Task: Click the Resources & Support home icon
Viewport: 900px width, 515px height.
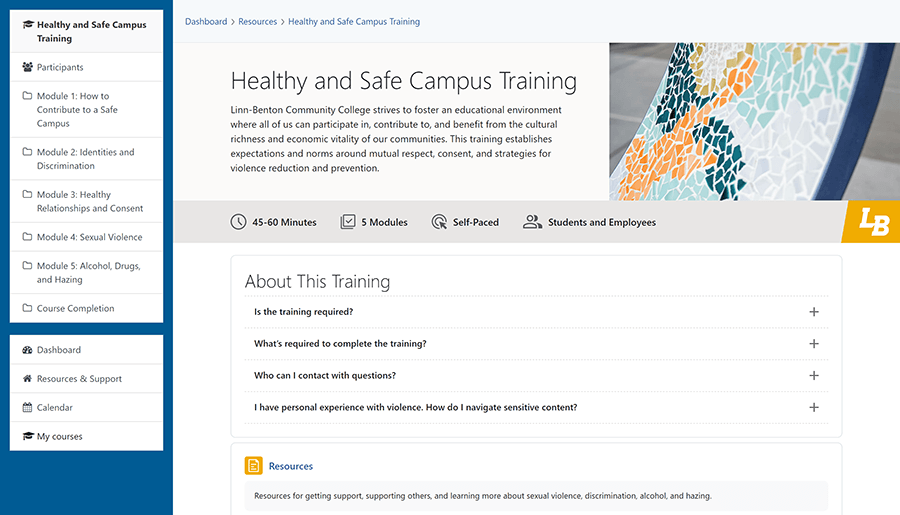Action: [x=27, y=378]
